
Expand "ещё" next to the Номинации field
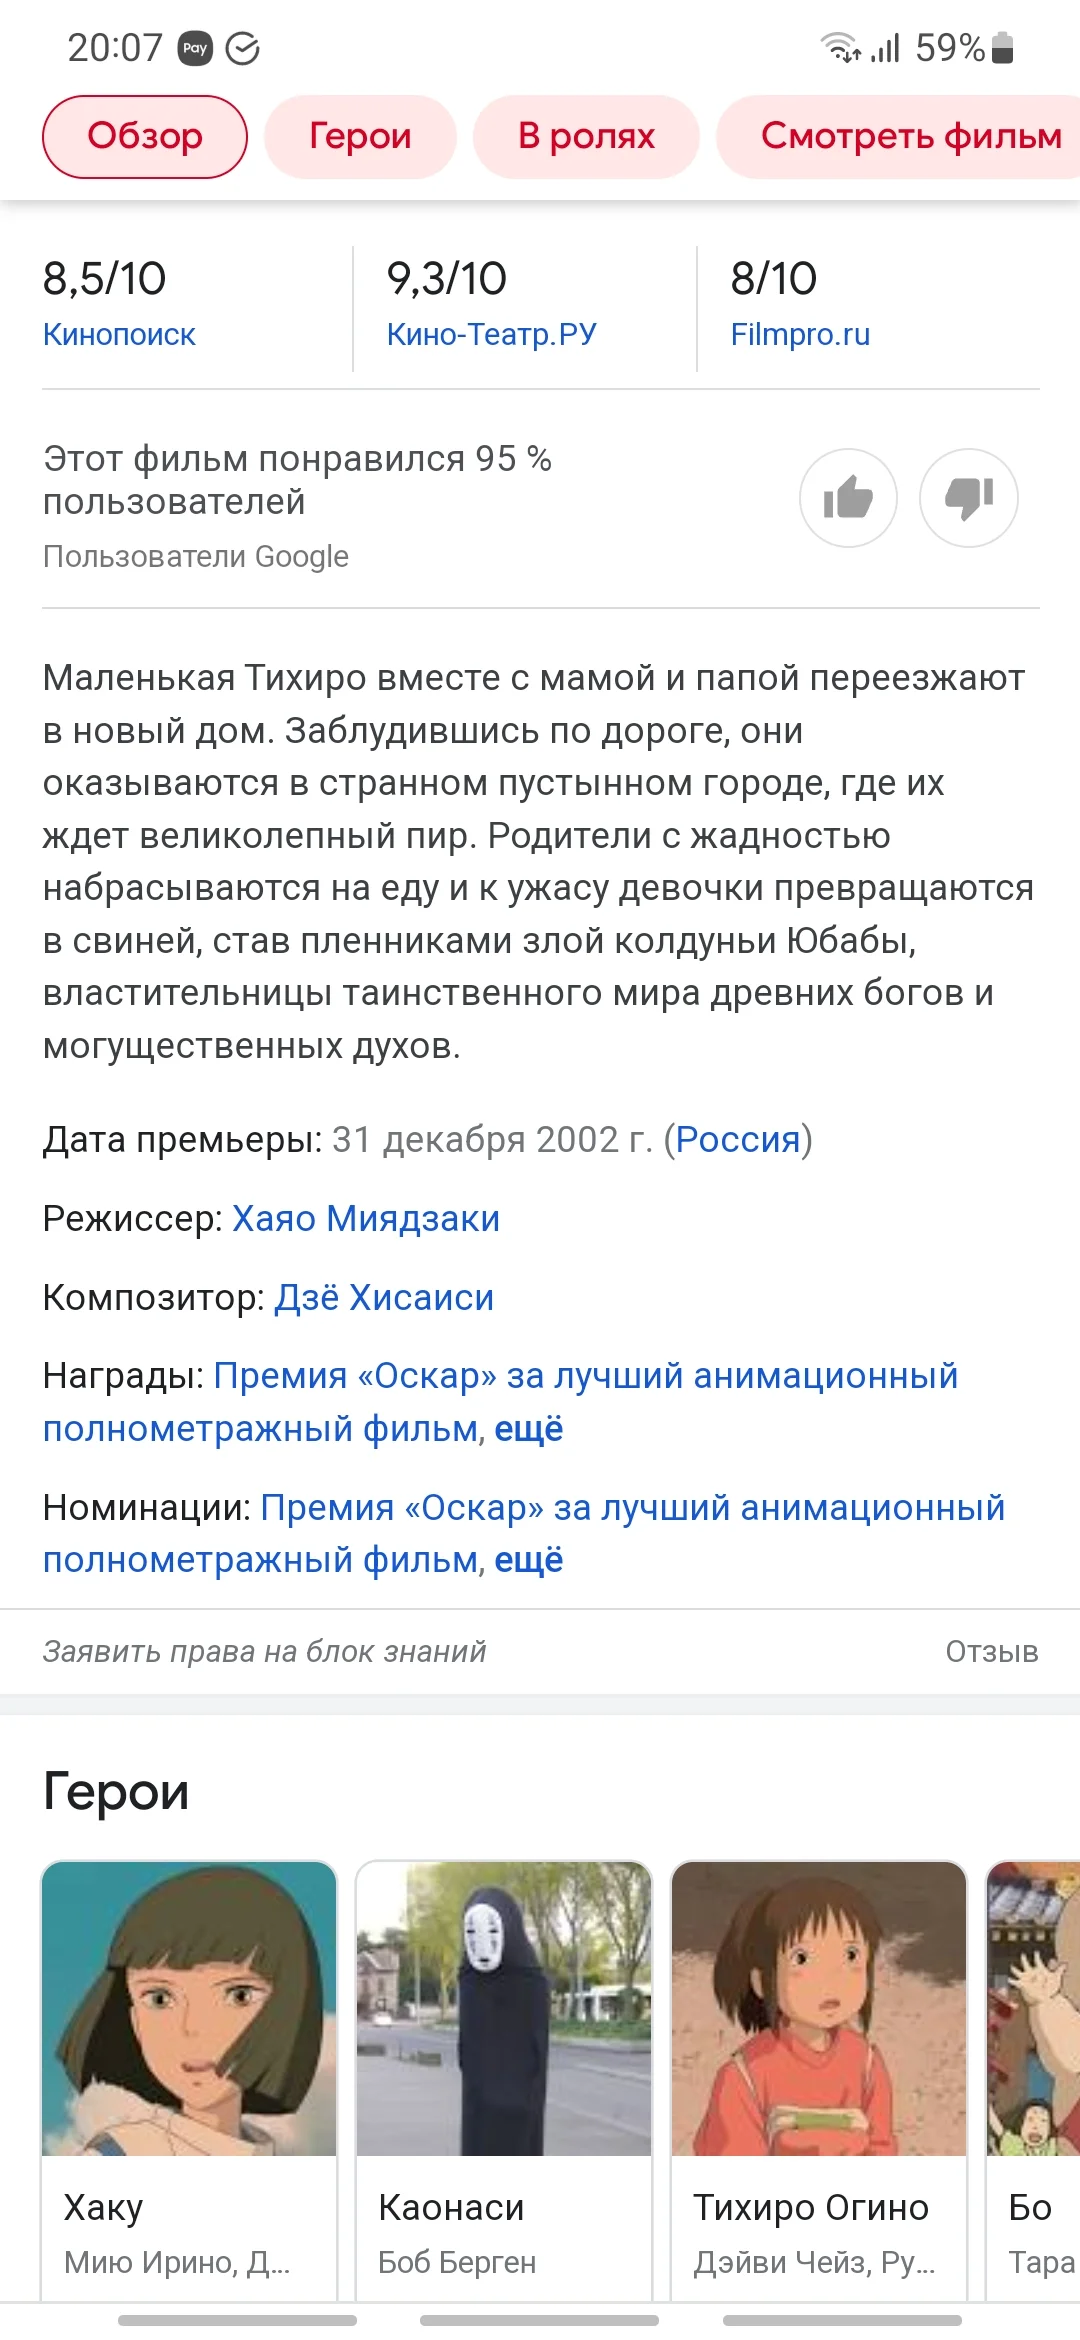tap(529, 1558)
